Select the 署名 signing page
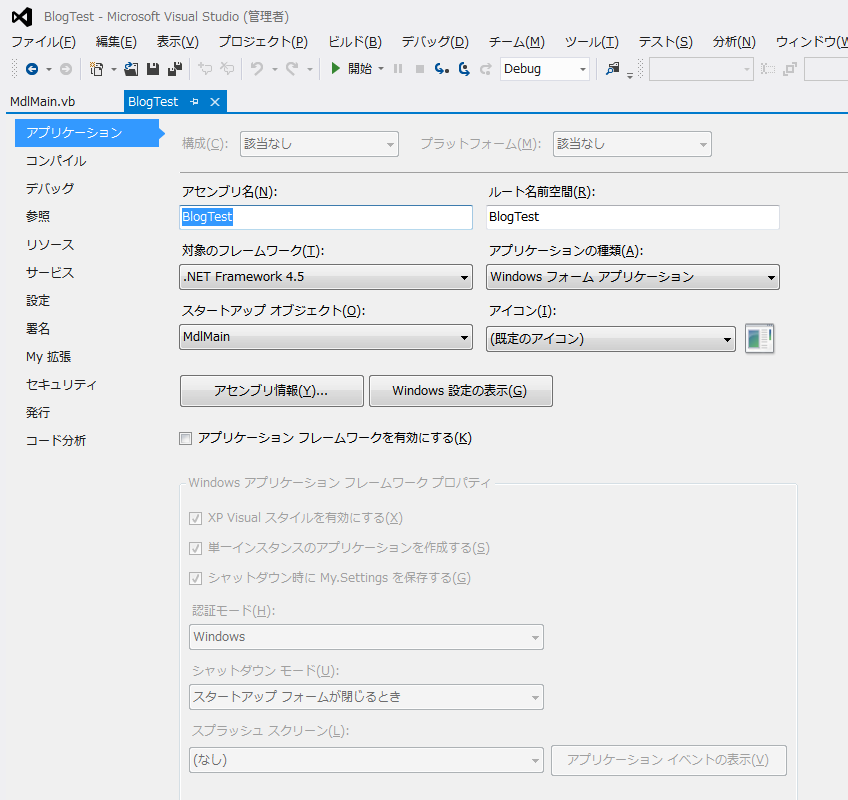This screenshot has height=800, width=848. point(38,328)
